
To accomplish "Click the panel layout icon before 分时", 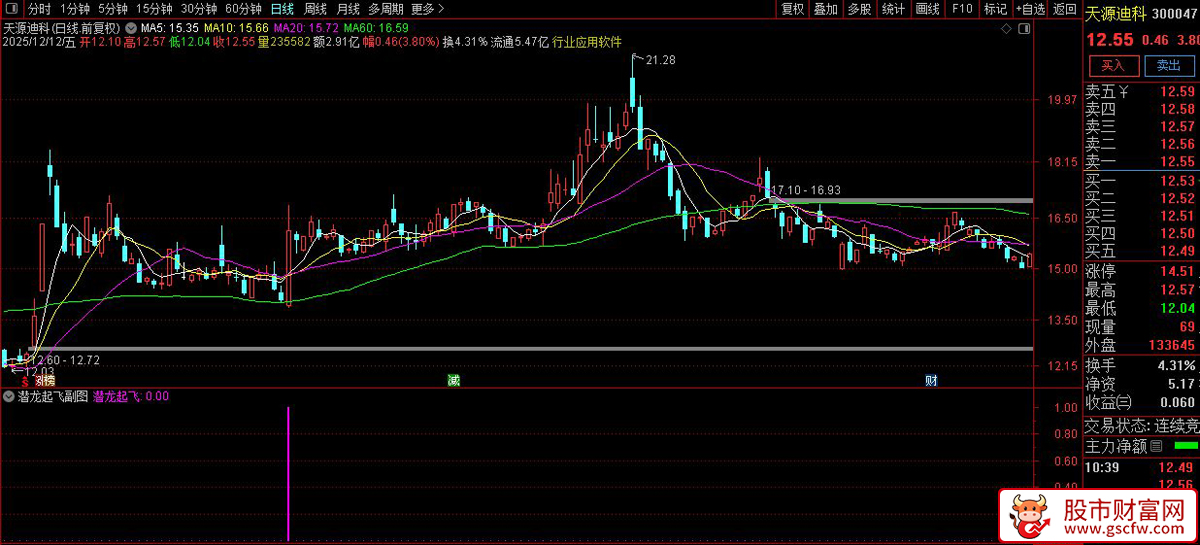I will point(12,9).
